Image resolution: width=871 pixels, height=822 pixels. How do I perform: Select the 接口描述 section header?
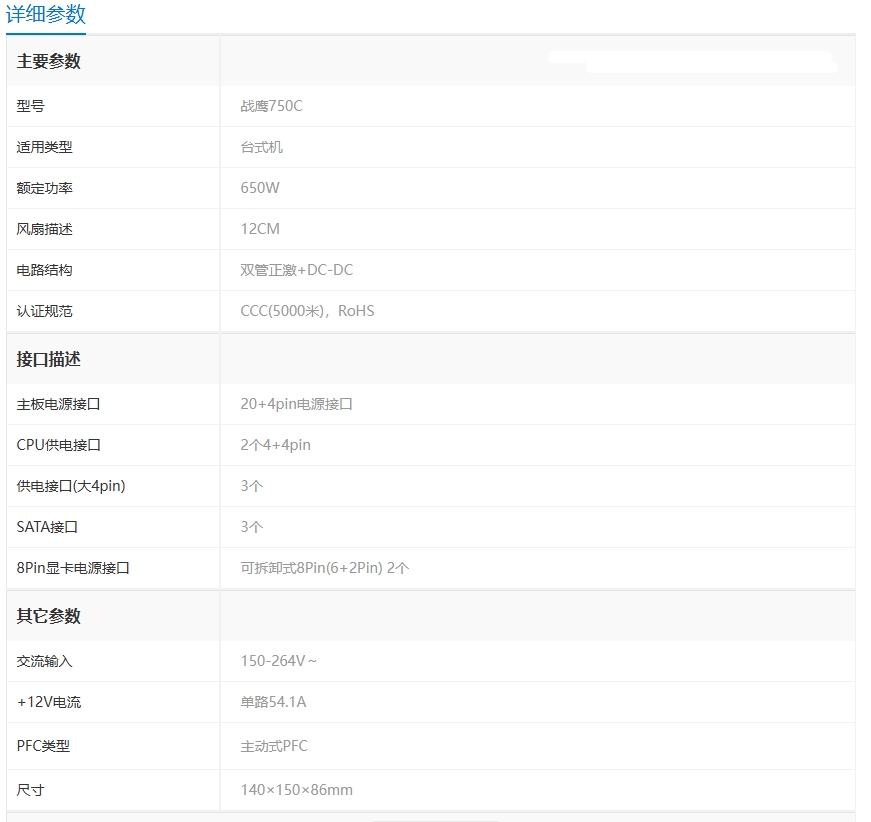(x=49, y=359)
